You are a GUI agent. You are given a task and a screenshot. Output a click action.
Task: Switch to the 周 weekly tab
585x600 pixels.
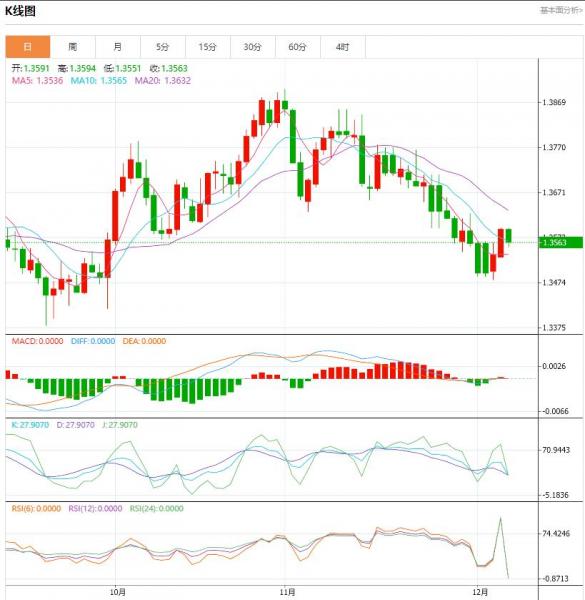(x=73, y=47)
